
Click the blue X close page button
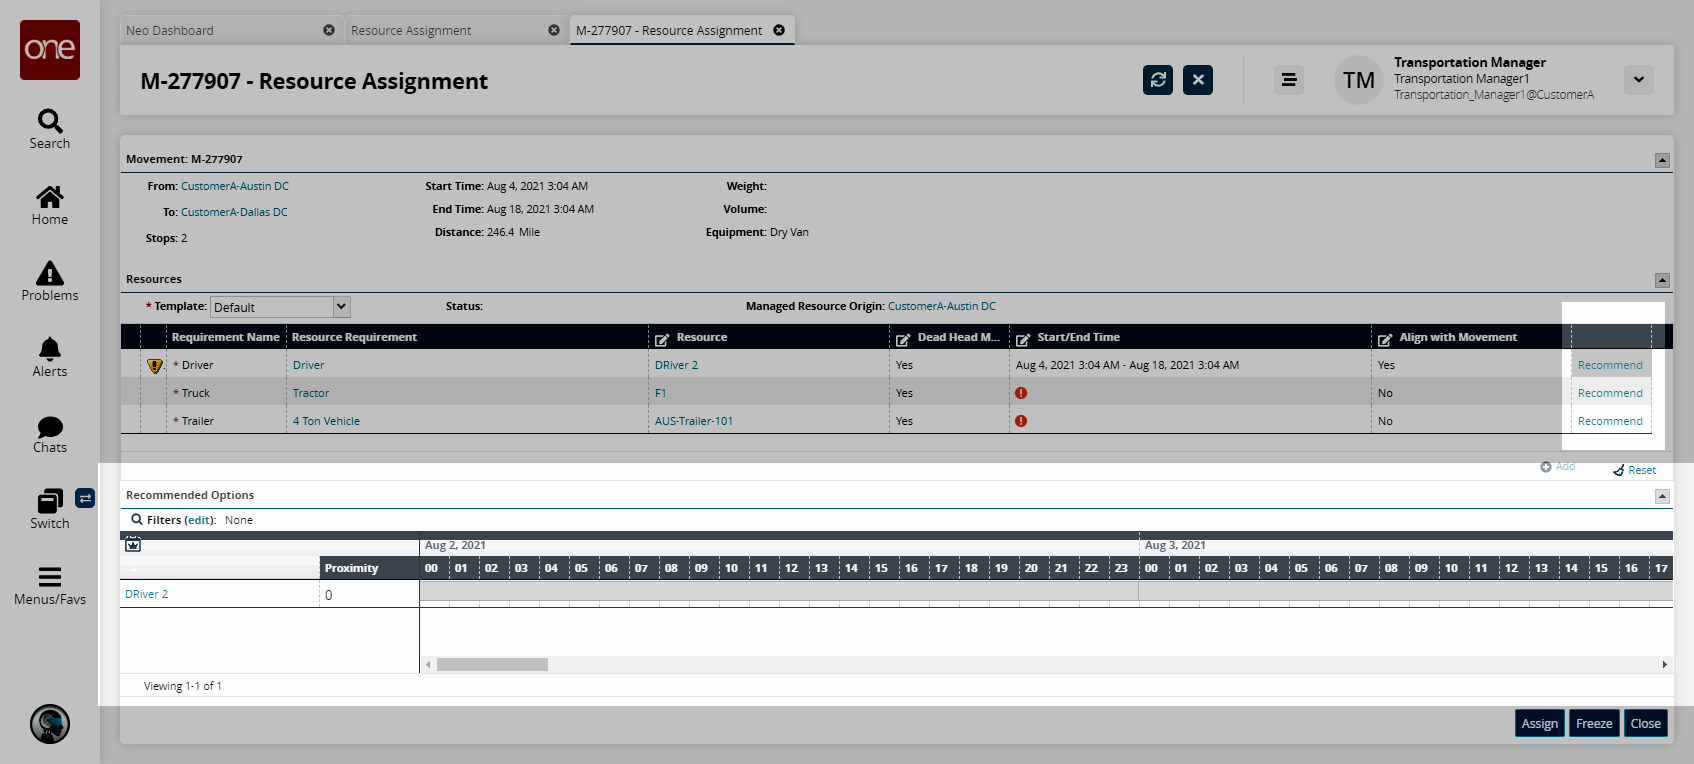1198,80
